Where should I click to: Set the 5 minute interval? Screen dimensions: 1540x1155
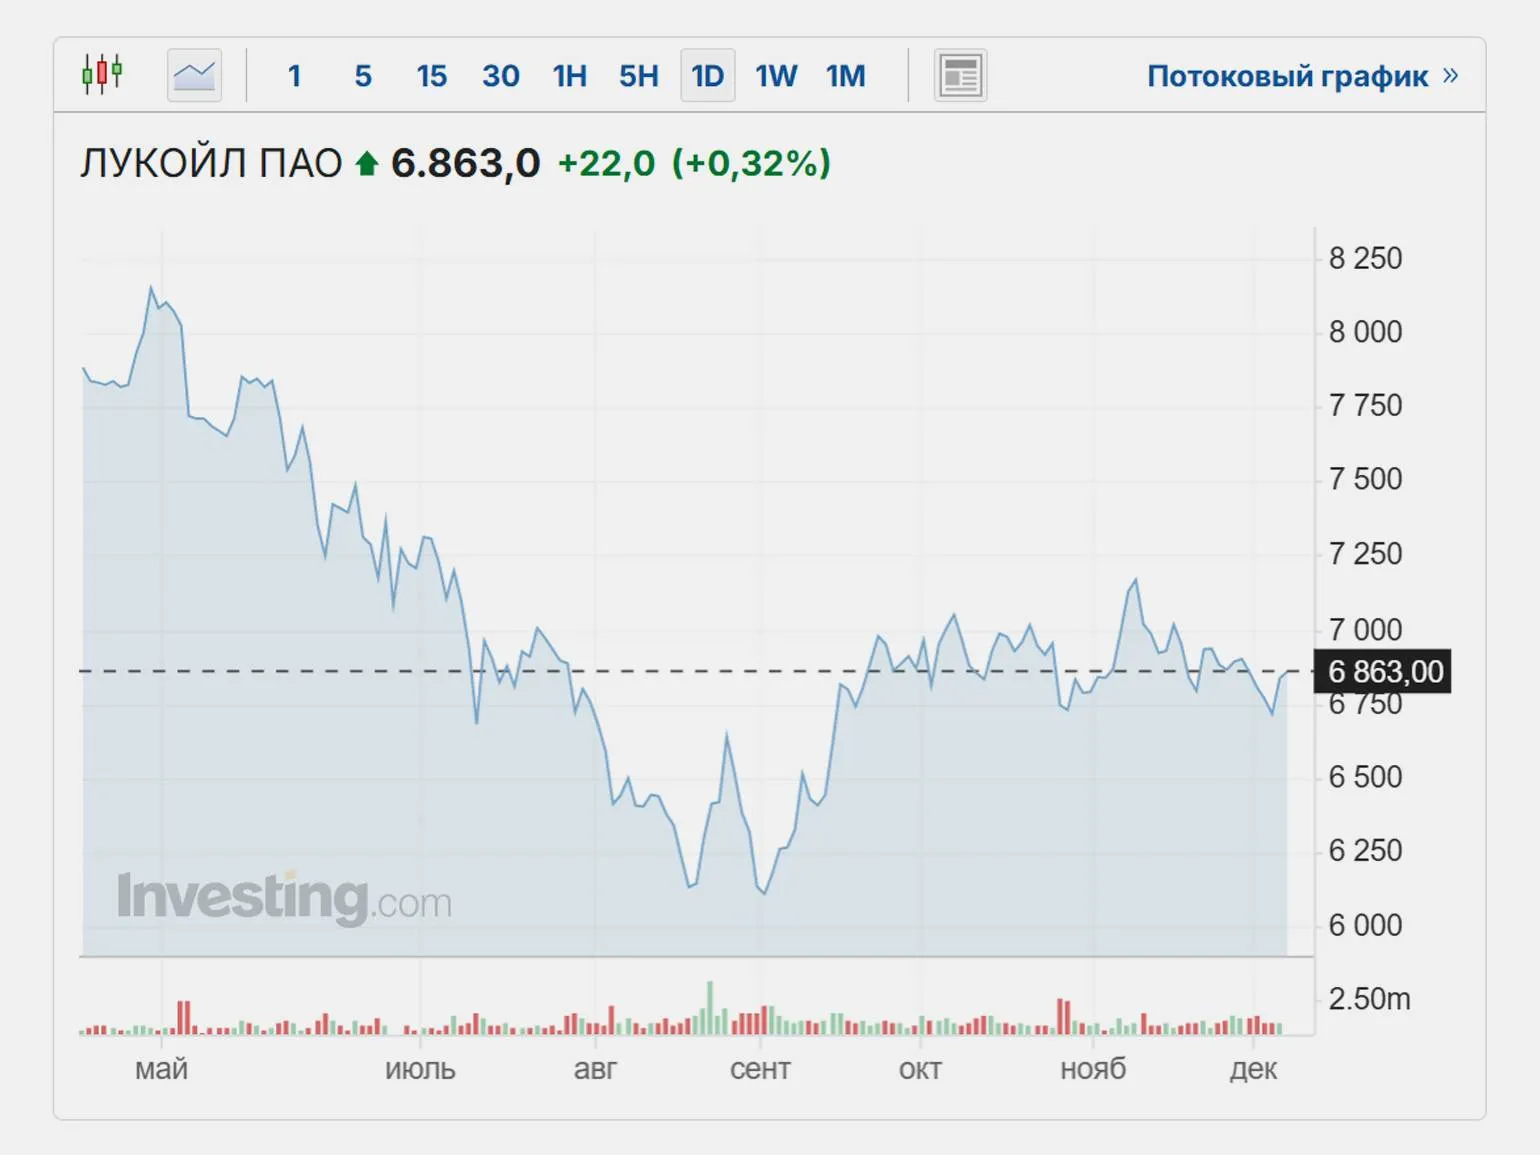pyautogui.click(x=363, y=76)
